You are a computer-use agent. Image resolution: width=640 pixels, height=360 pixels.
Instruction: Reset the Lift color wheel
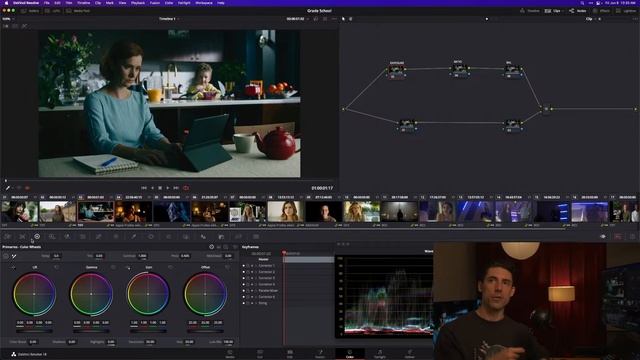coord(56,267)
